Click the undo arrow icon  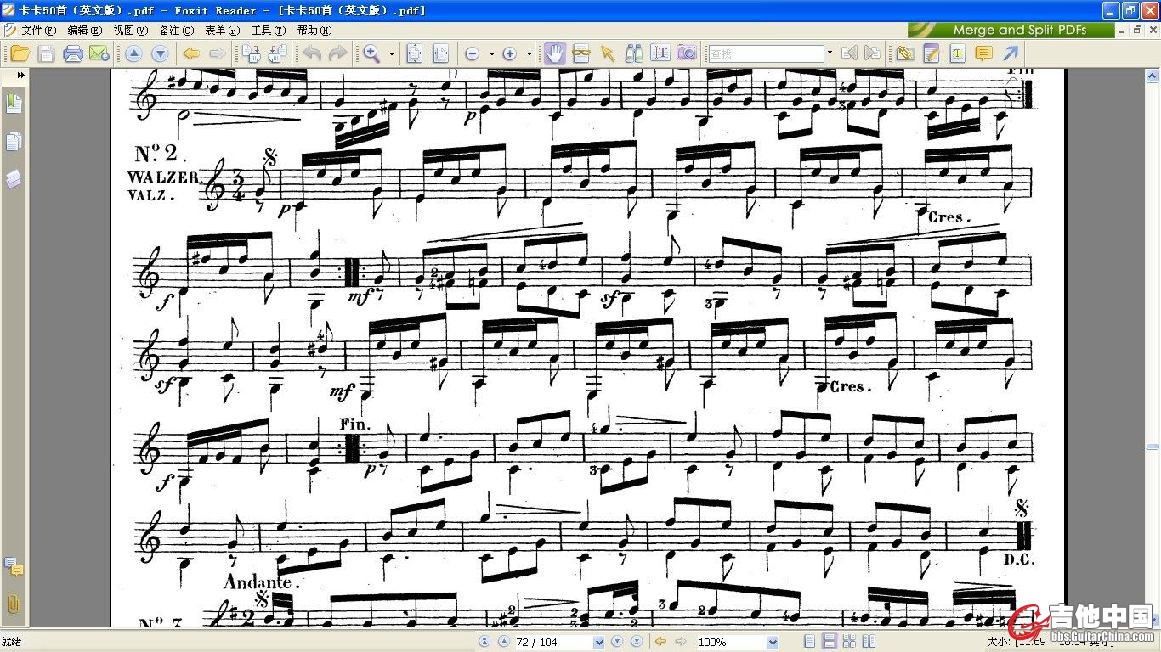click(x=312, y=53)
